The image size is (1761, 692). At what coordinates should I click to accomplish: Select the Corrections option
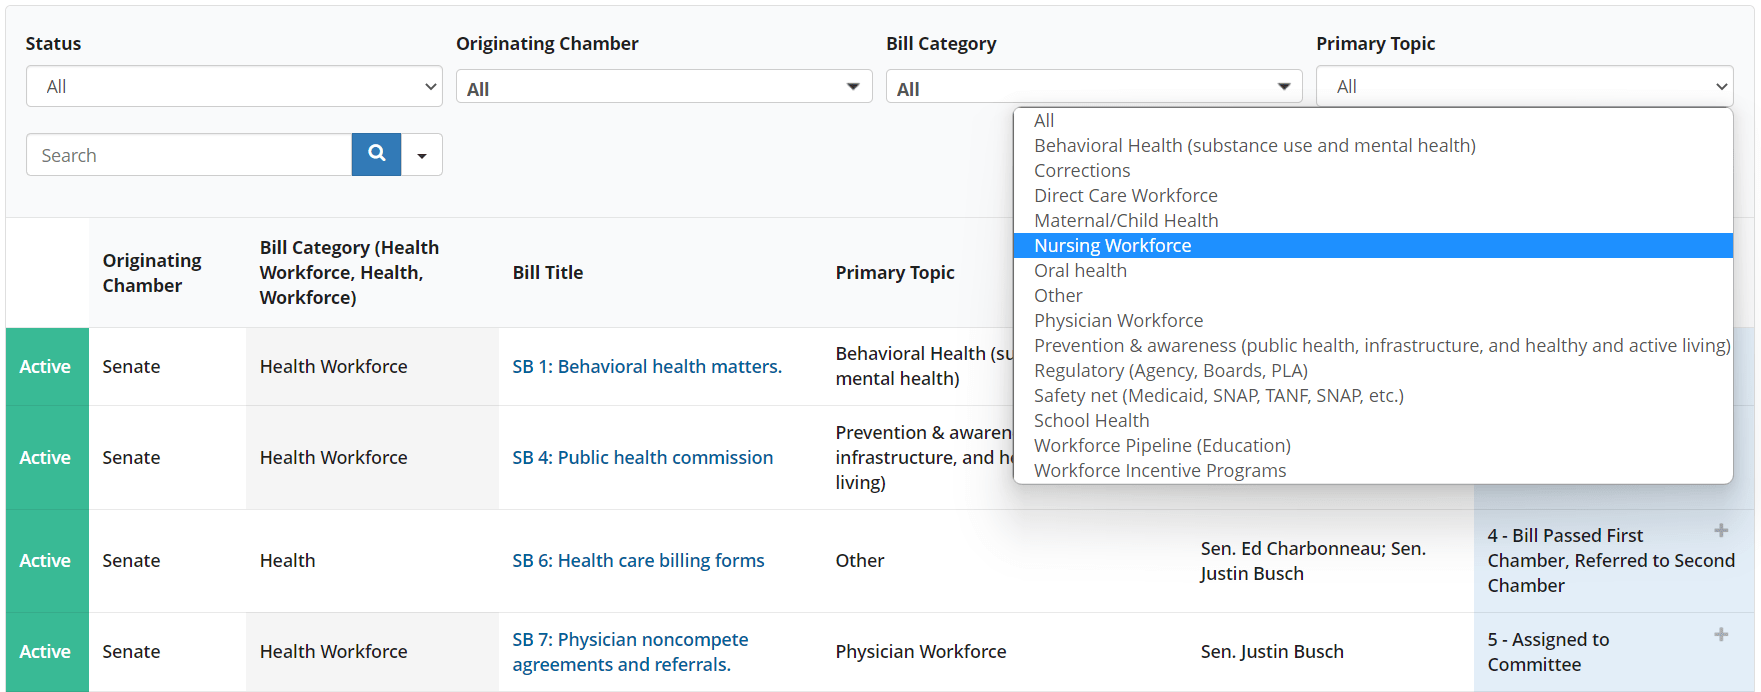coord(1082,171)
